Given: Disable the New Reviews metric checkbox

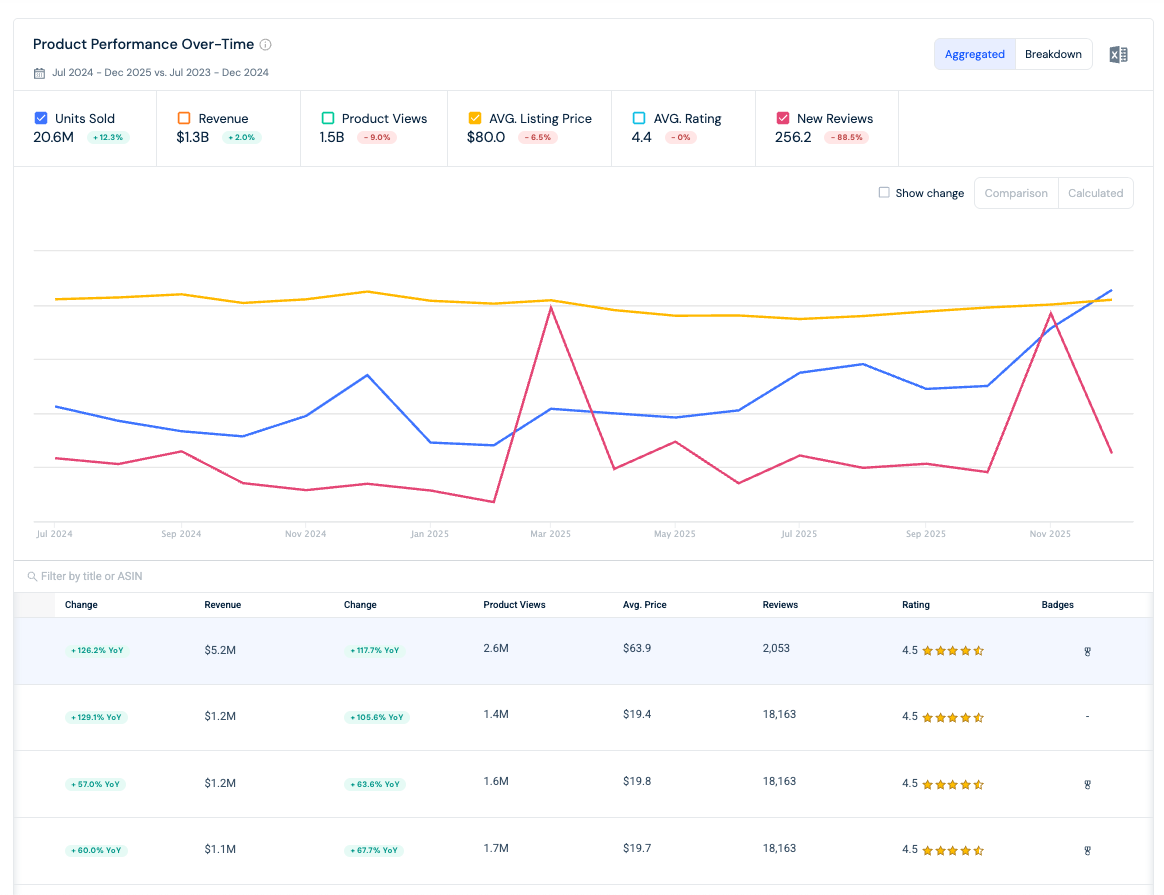Looking at the screenshot, I should (x=782, y=118).
